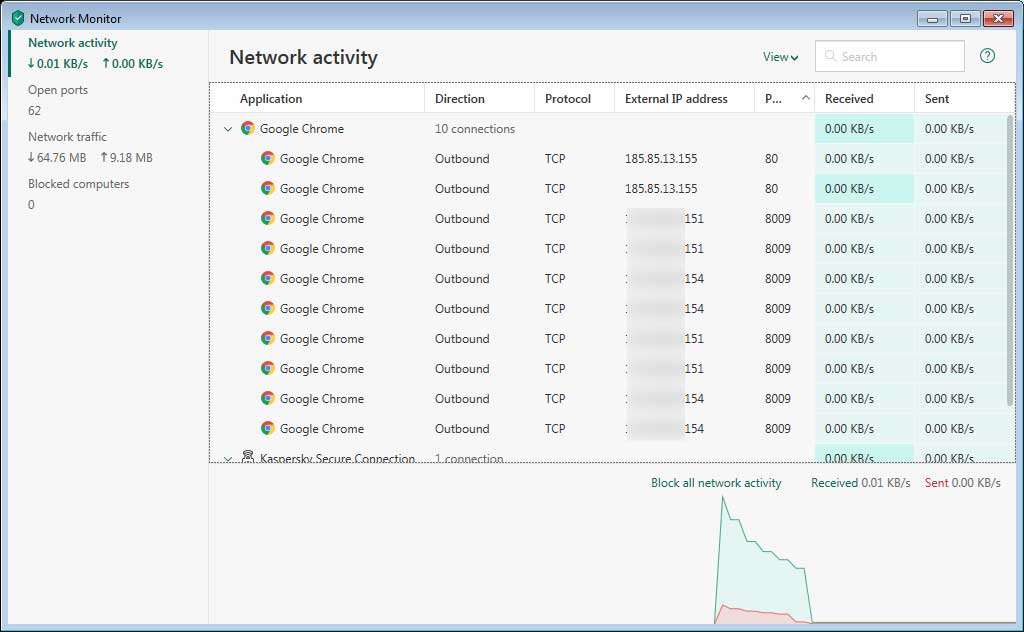Click the connections table vertical scrollbar

(1010, 261)
